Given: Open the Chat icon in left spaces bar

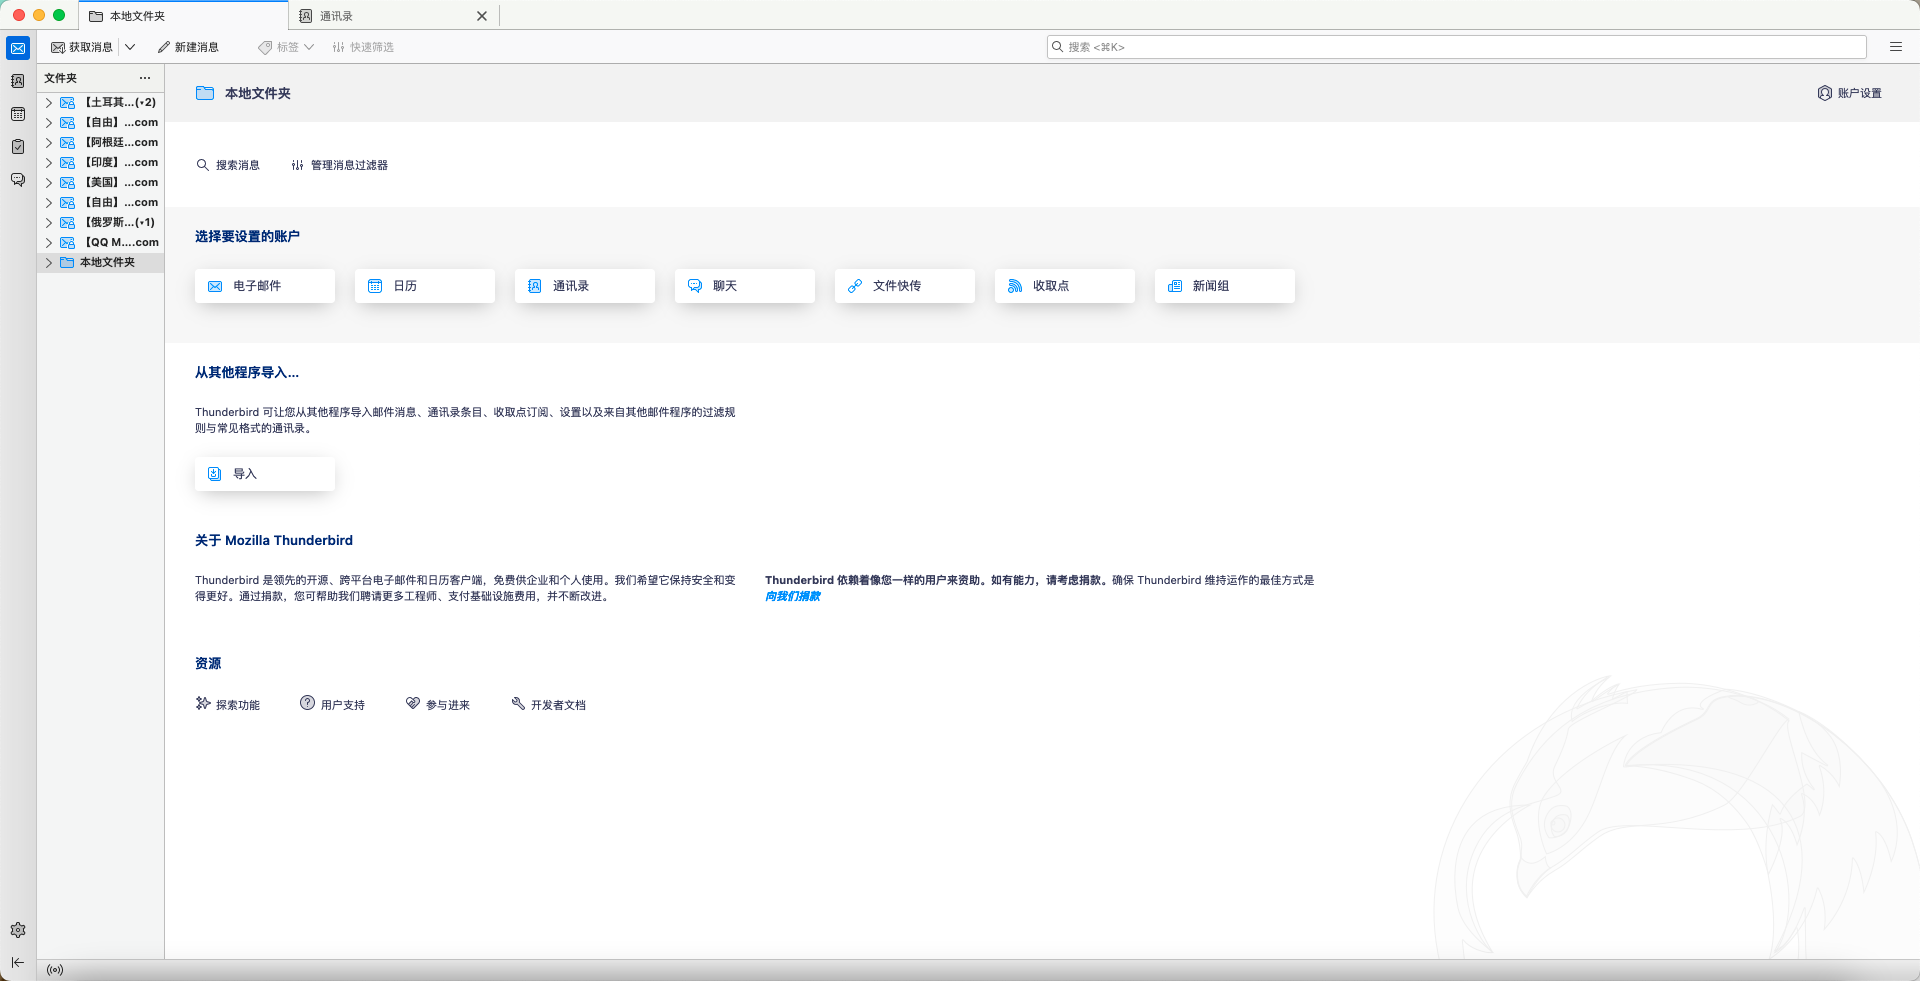Looking at the screenshot, I should pyautogui.click(x=18, y=180).
